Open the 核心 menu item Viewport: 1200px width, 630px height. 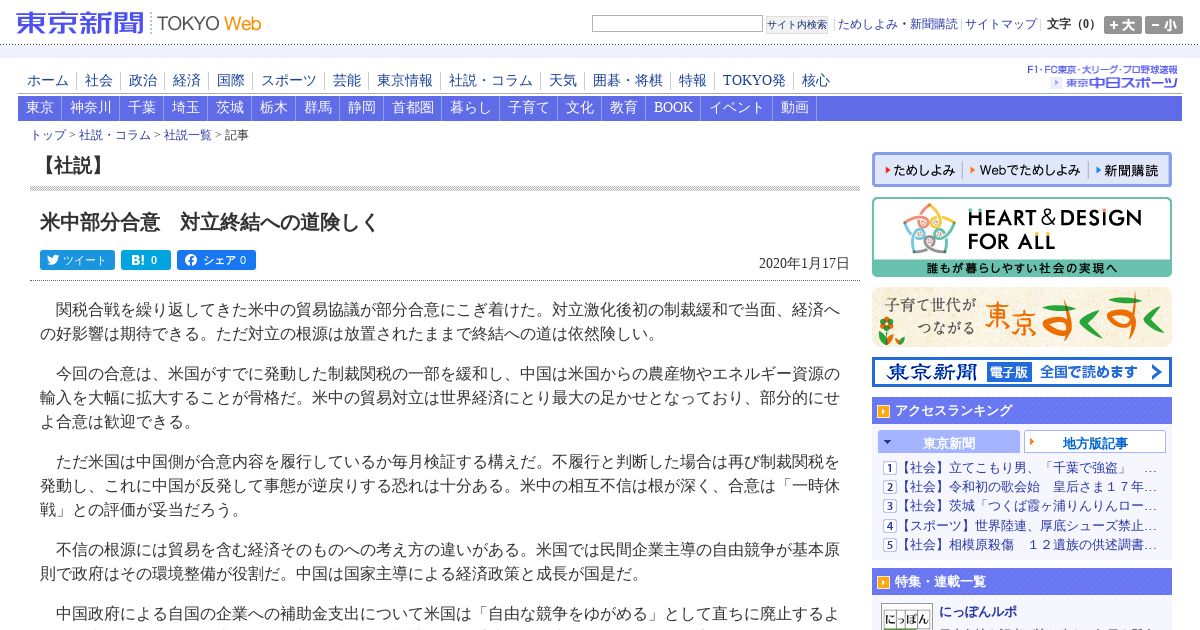pyautogui.click(x=816, y=81)
